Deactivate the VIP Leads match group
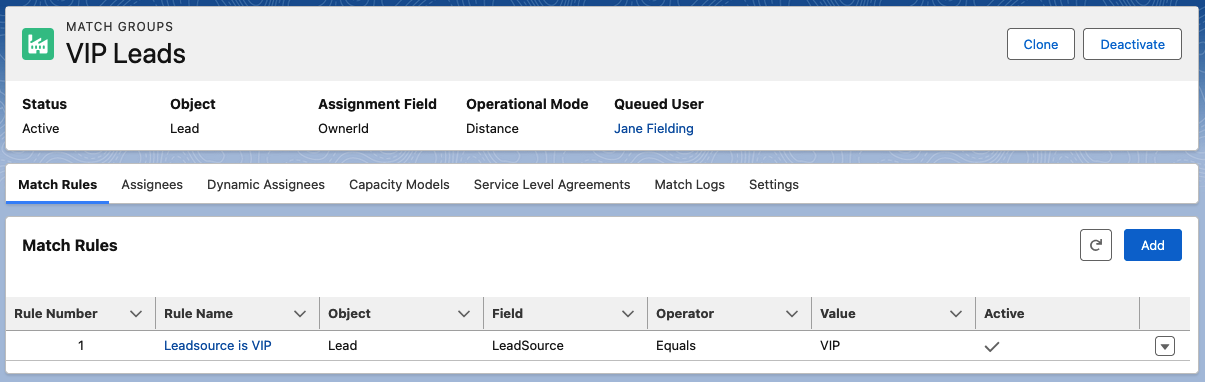 pos(1132,44)
